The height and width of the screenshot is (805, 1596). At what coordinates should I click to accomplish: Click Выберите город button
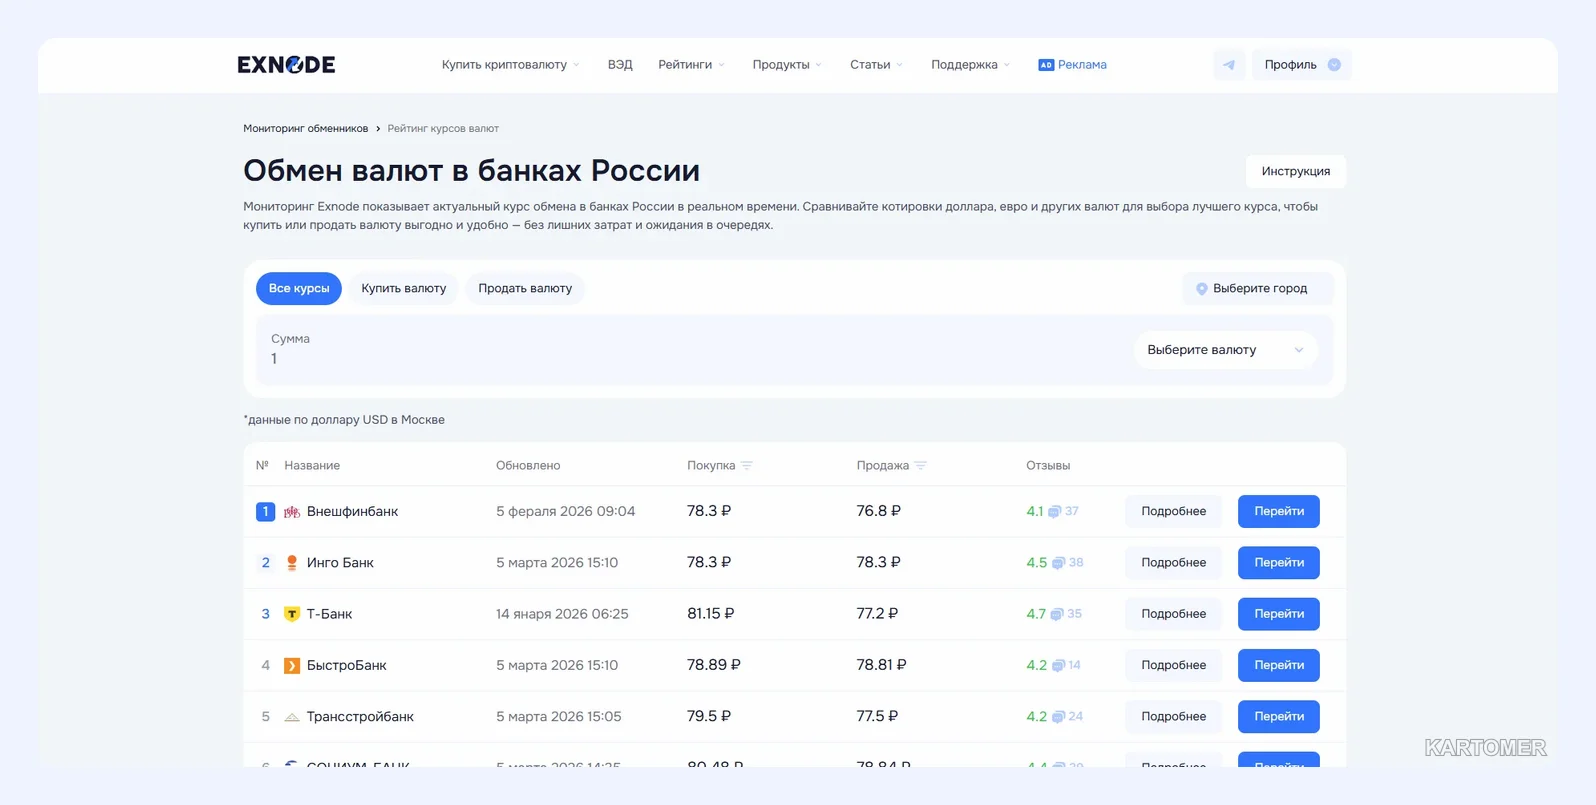click(1258, 288)
